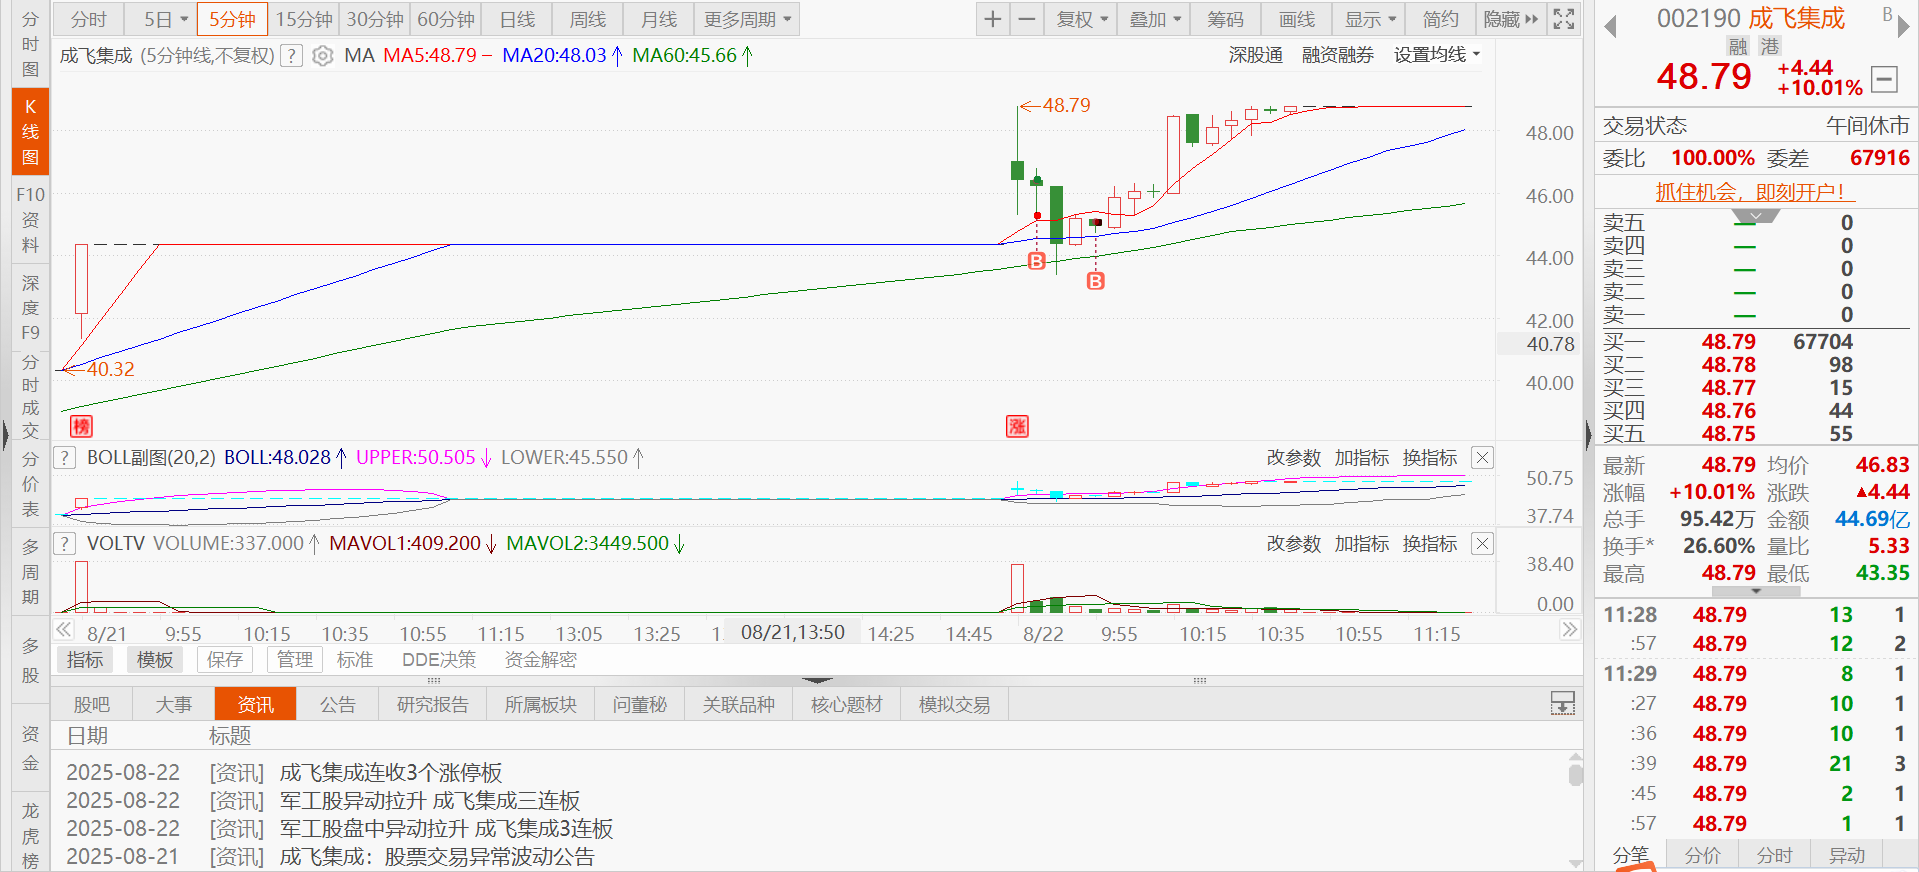
Task: Switch to 分时图 in left sidebar
Action: coord(30,44)
